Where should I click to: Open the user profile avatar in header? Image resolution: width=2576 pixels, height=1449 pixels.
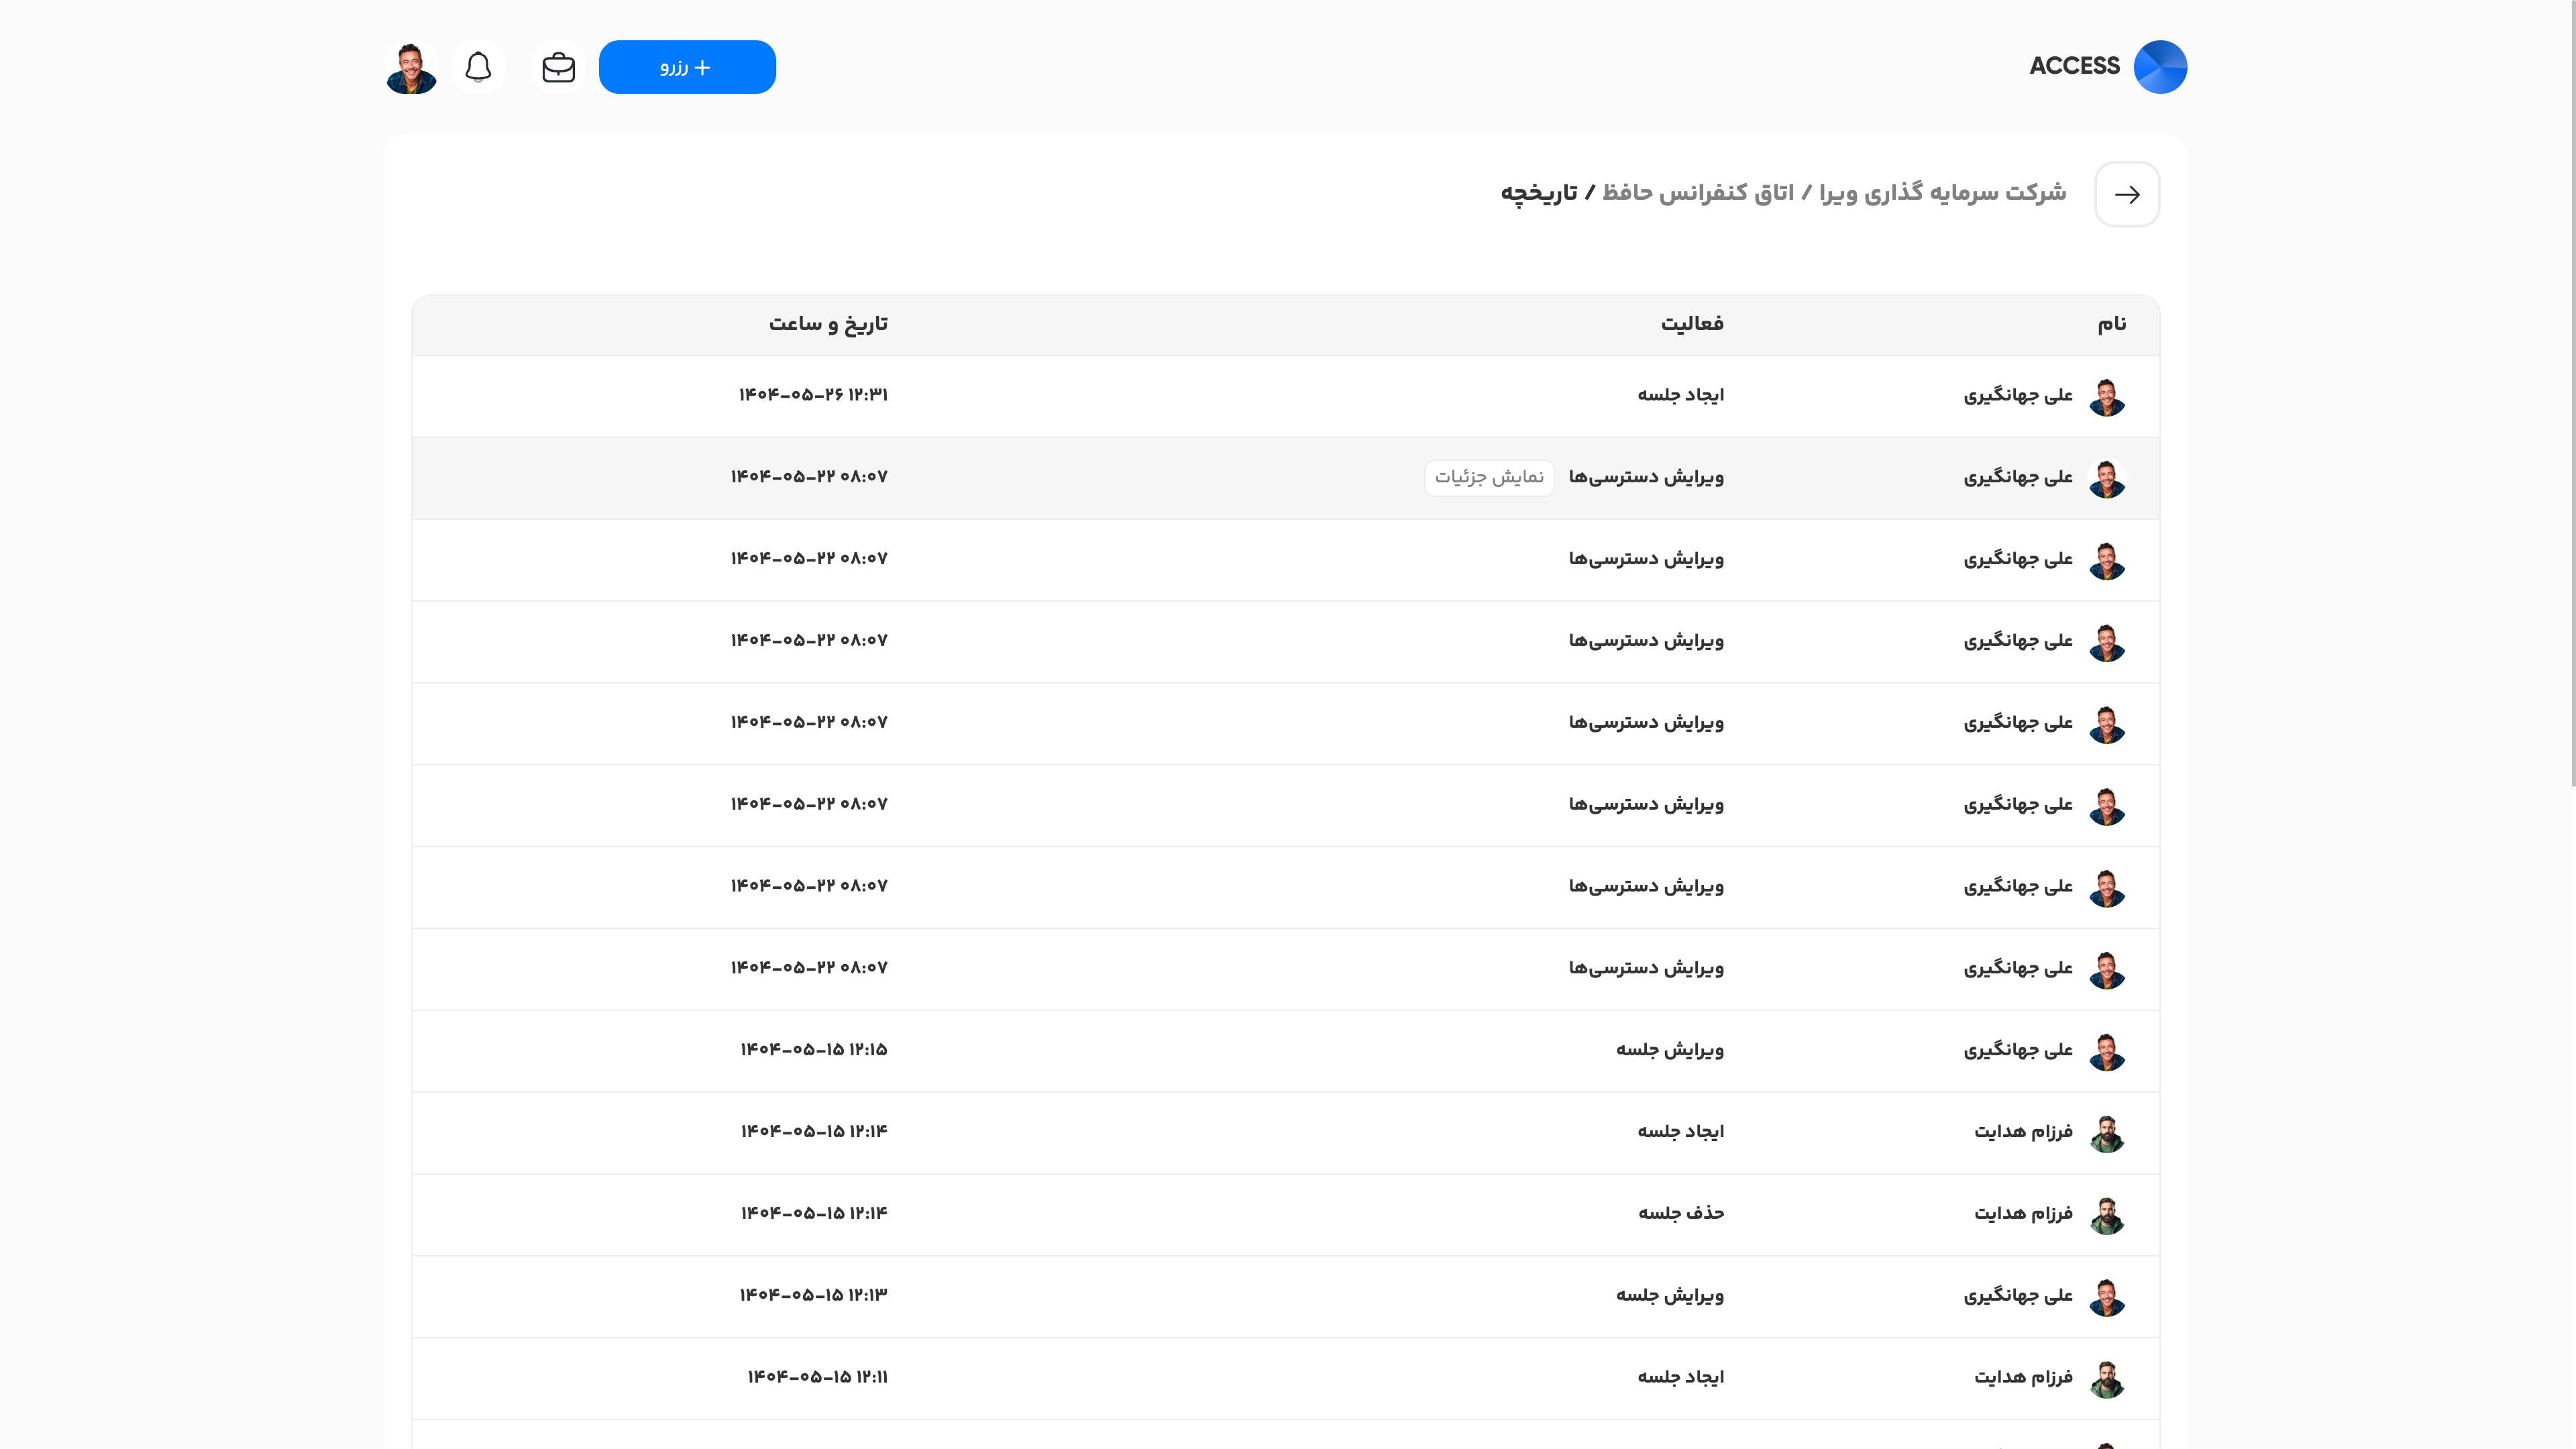tap(411, 67)
